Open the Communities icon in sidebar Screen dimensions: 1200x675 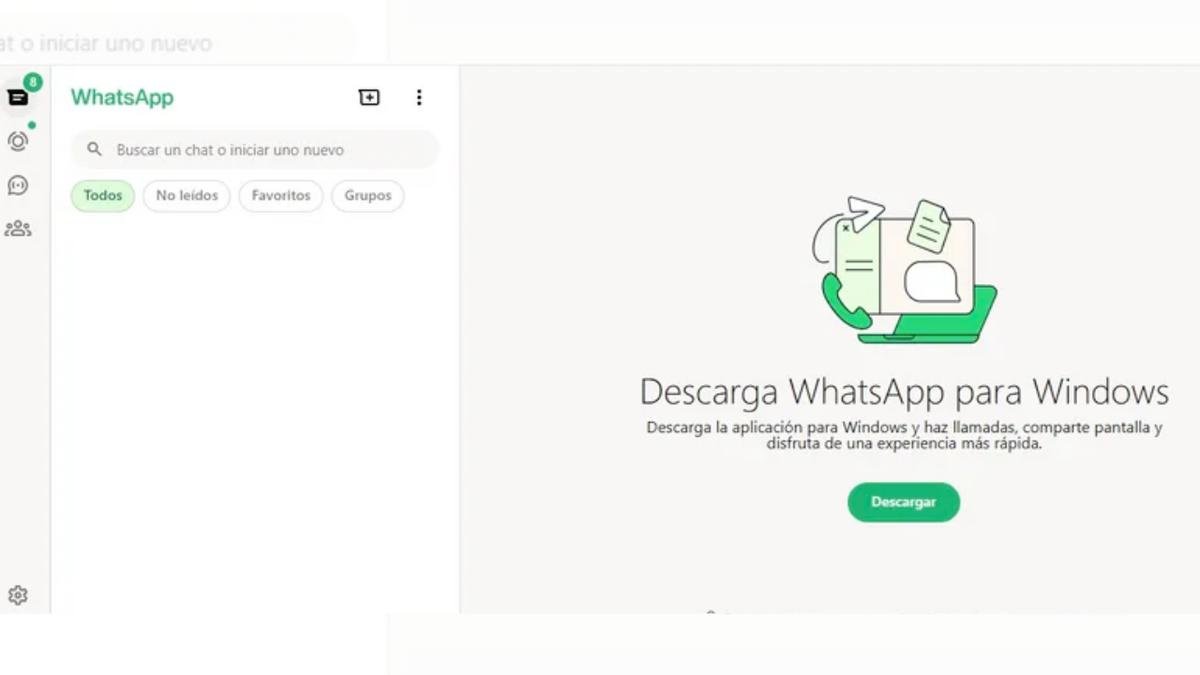pyautogui.click(x=18, y=229)
